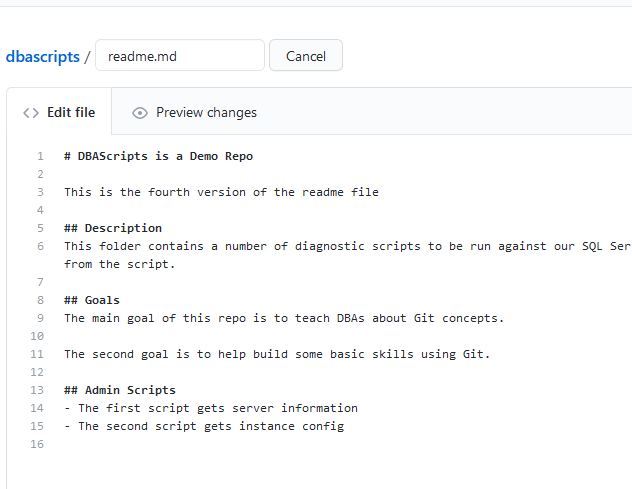
Task: Place cursor on the DBAScripts heading line
Action: (x=158, y=156)
